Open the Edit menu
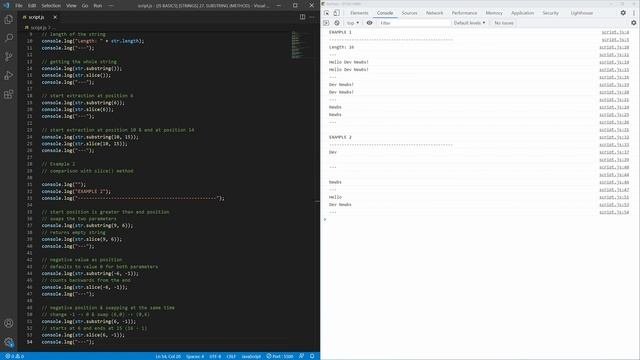 click(32, 6)
